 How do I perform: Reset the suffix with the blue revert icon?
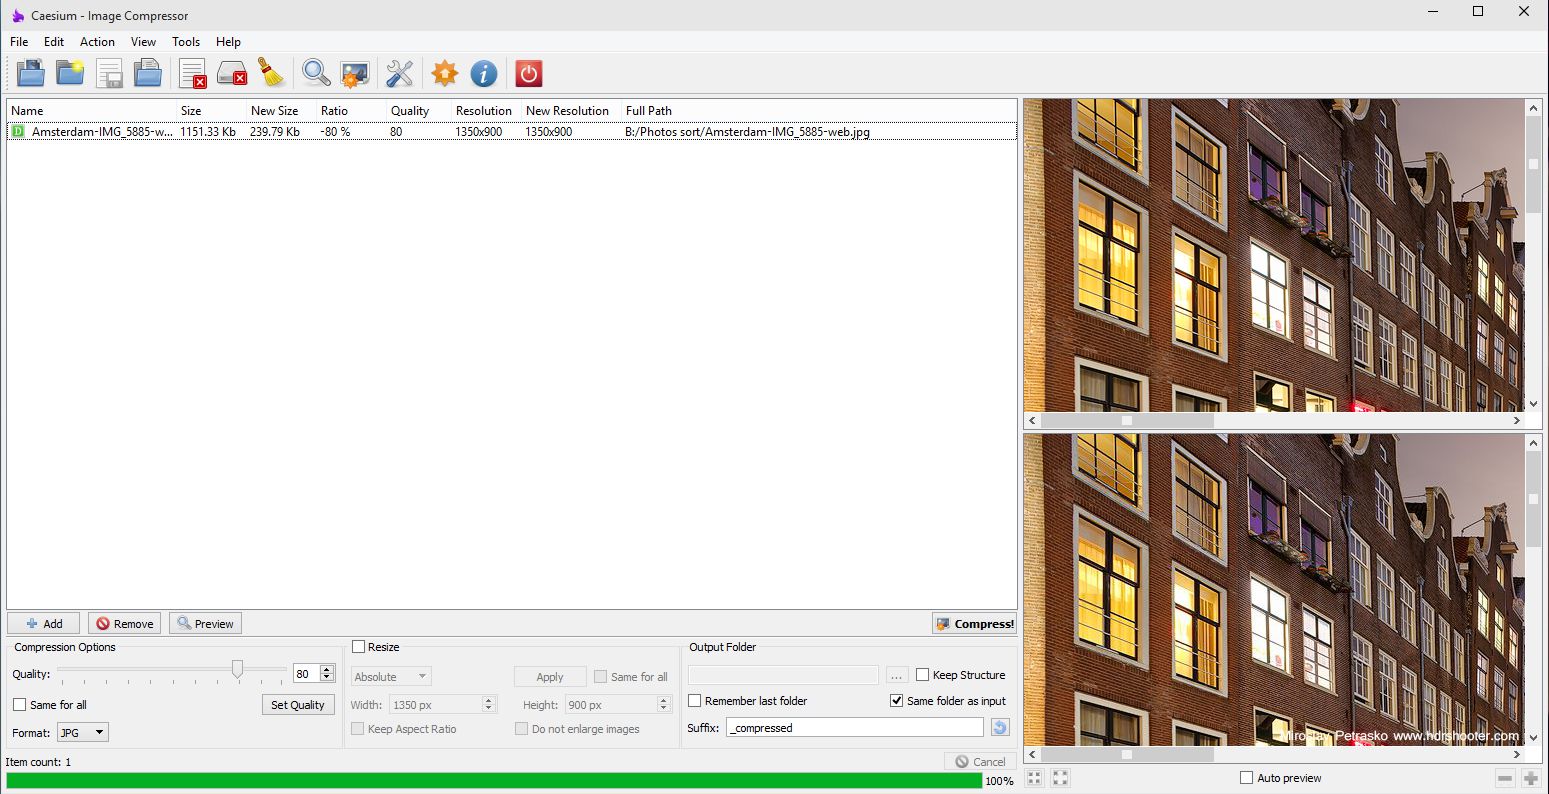tap(1000, 727)
